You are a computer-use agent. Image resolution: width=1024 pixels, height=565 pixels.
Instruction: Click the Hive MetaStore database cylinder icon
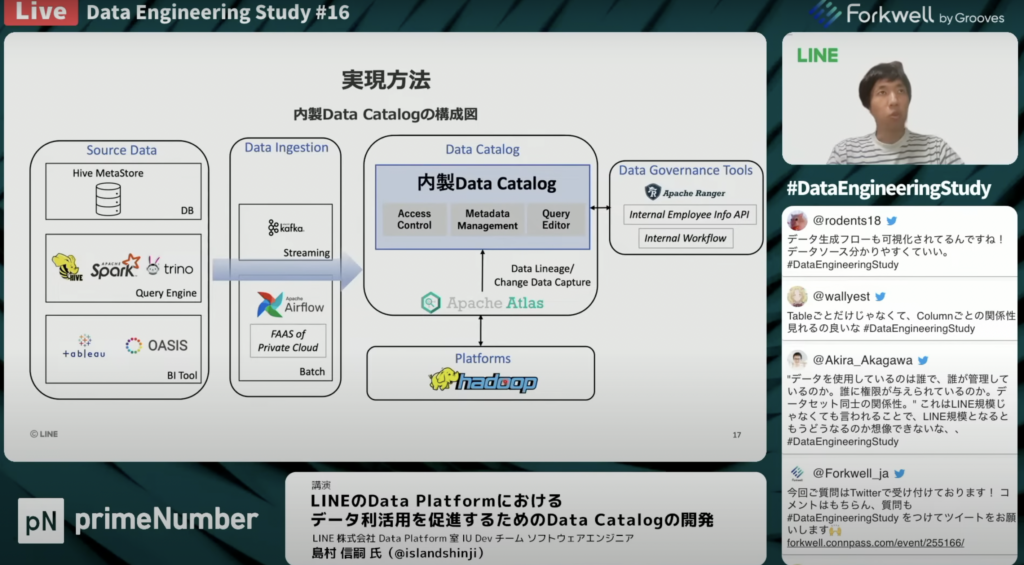coord(107,199)
